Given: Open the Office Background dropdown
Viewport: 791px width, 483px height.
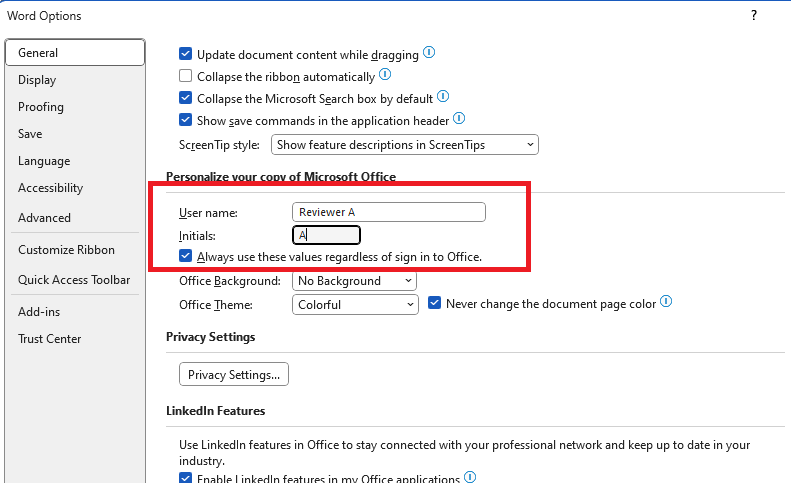Looking at the screenshot, I should click(x=354, y=281).
